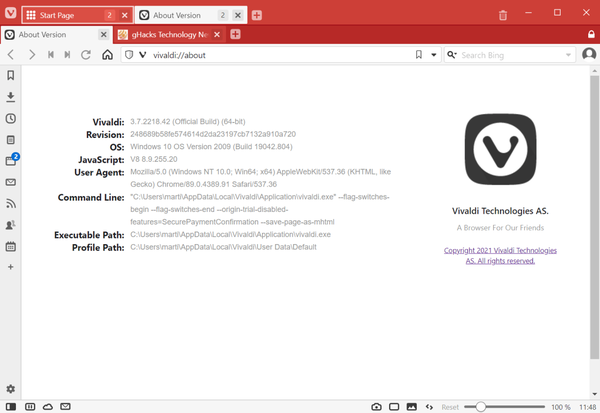Click the Profile Path value
The width and height of the screenshot is (600, 413).
click(x=223, y=247)
